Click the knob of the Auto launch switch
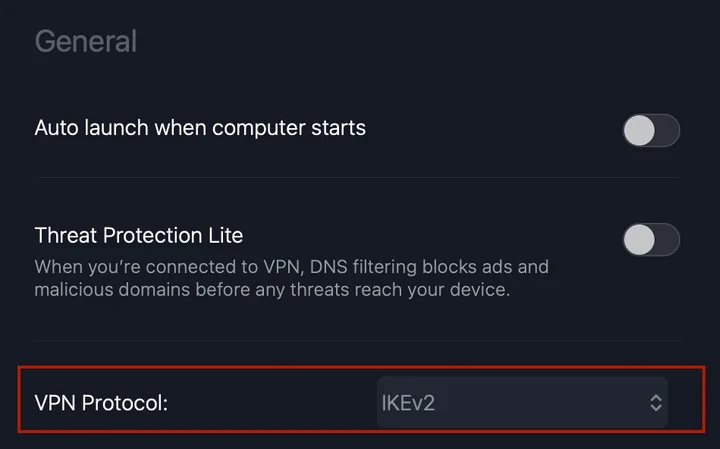The height and width of the screenshot is (449, 720). click(640, 130)
